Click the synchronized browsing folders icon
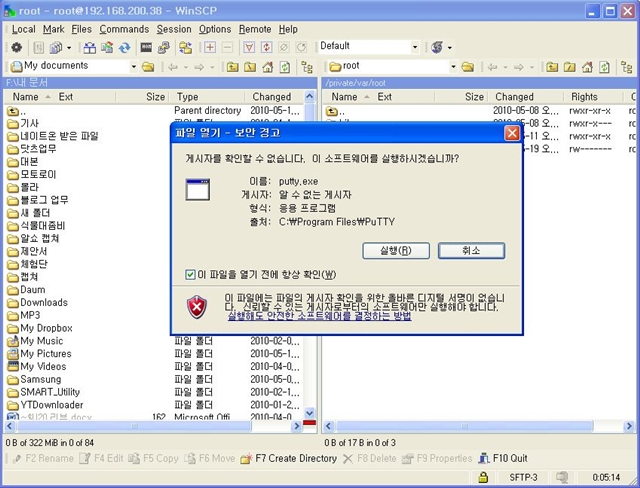This screenshot has height=488, width=640. 185,47
